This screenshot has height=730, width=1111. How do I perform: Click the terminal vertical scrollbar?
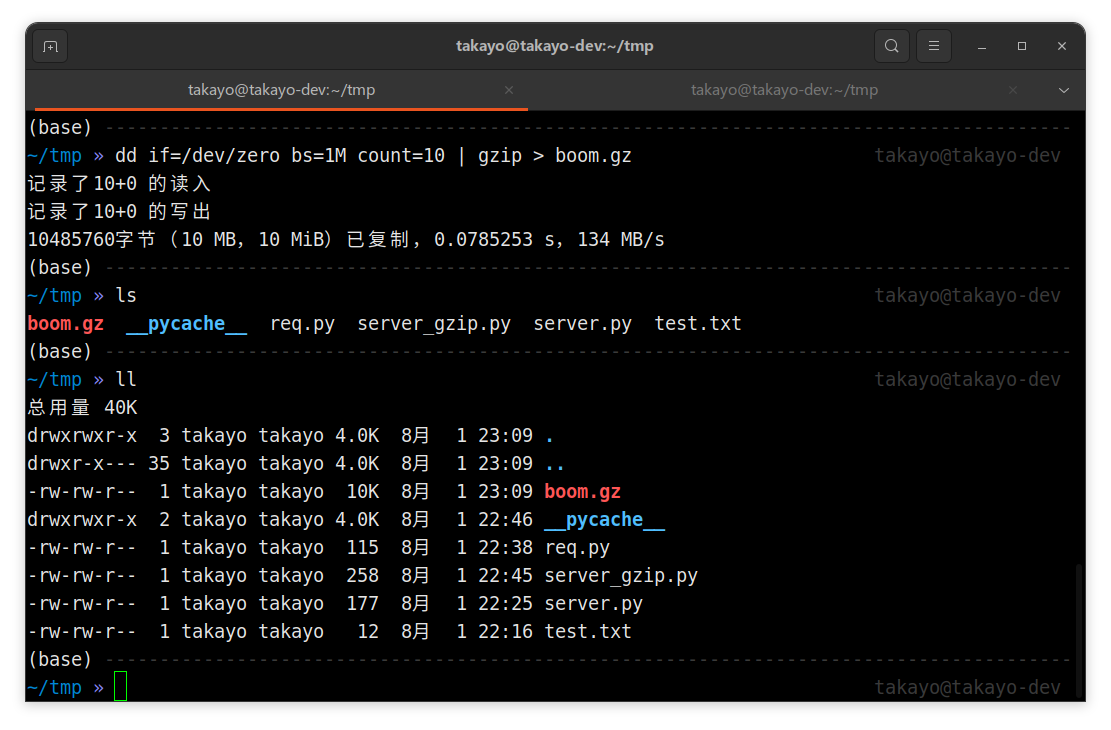pyautogui.click(x=1078, y=630)
